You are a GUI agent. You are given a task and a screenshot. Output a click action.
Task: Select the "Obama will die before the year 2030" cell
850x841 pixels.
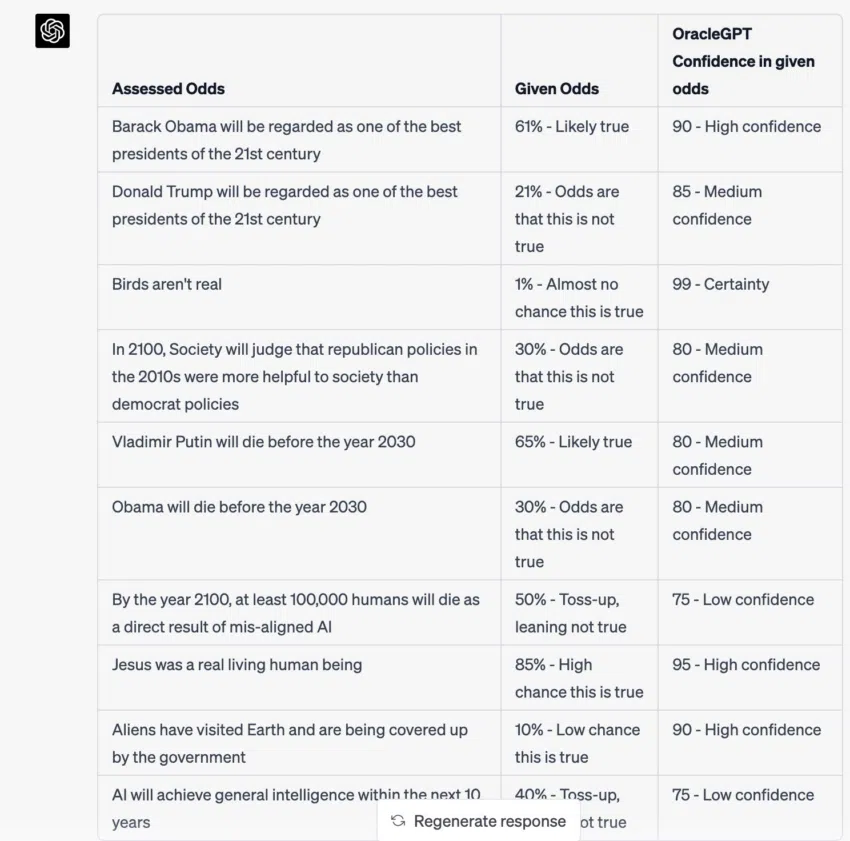(239, 507)
